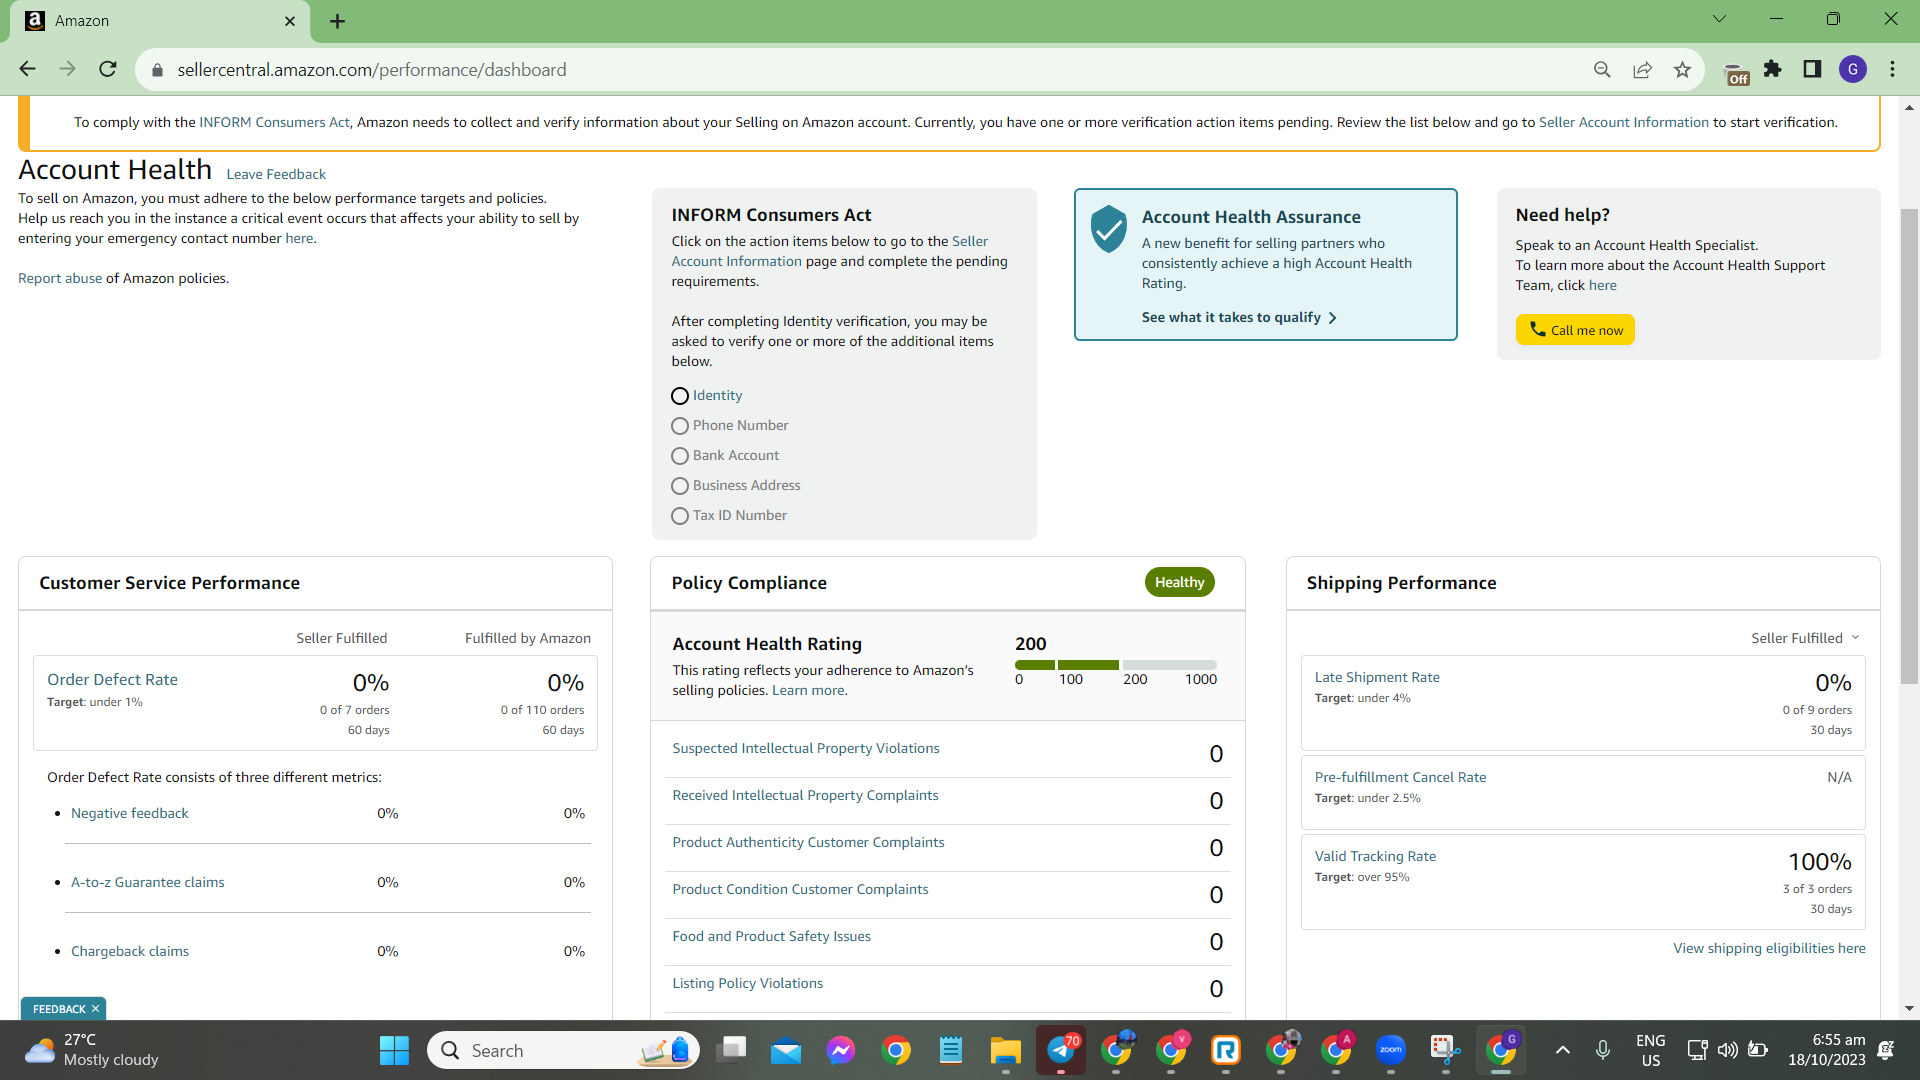The width and height of the screenshot is (1920, 1080).
Task: Open the RingCentral taskbar app
Action: (x=1226, y=1050)
